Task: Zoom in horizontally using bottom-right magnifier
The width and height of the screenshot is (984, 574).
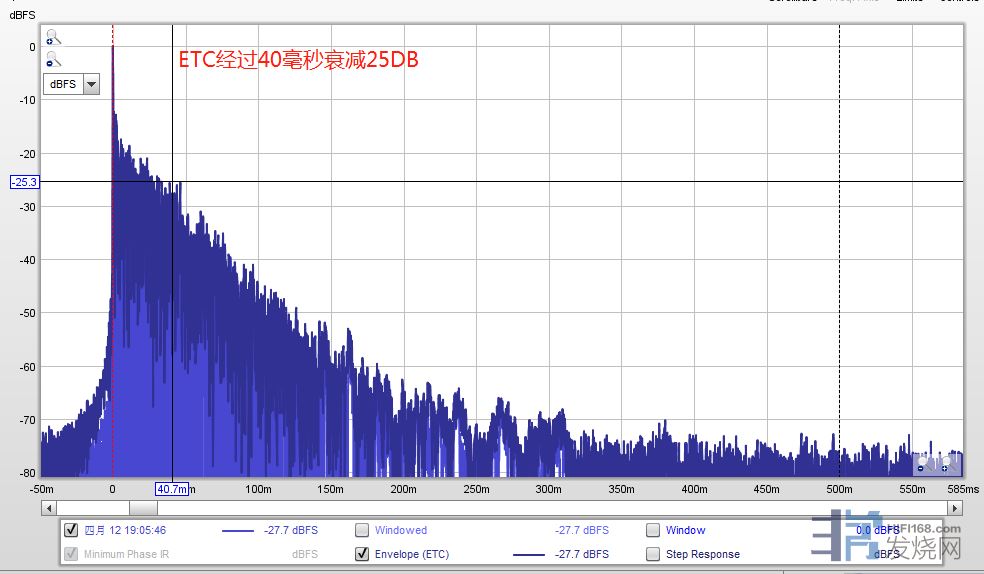Action: click(947, 465)
